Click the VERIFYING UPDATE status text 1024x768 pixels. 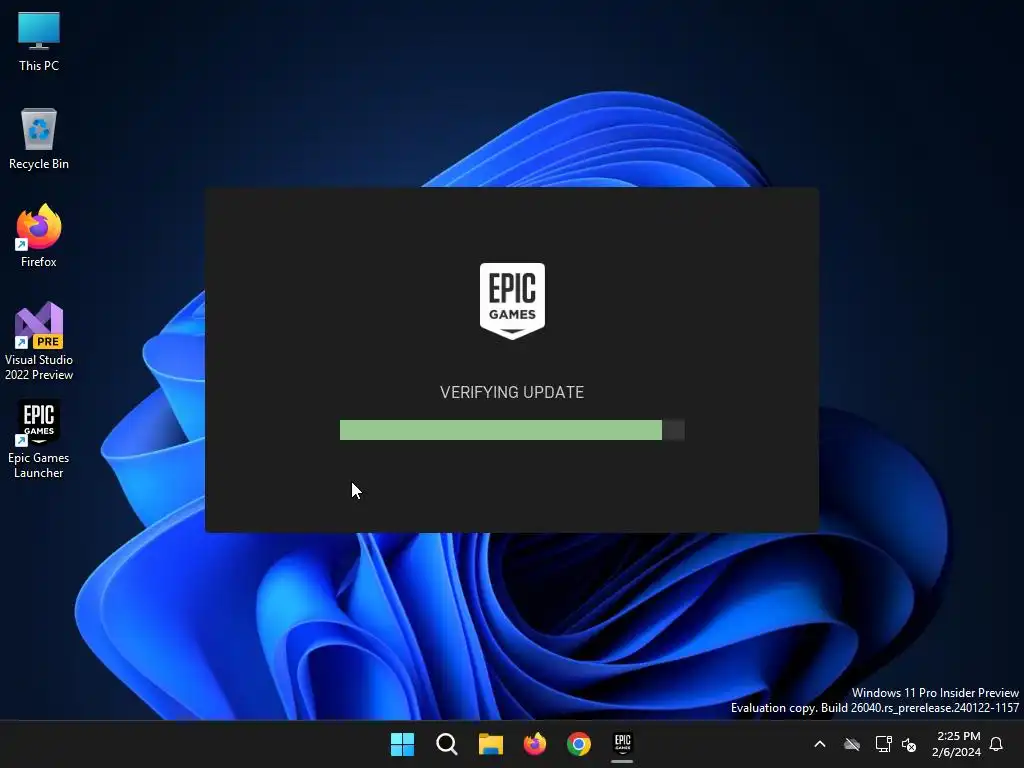click(512, 392)
